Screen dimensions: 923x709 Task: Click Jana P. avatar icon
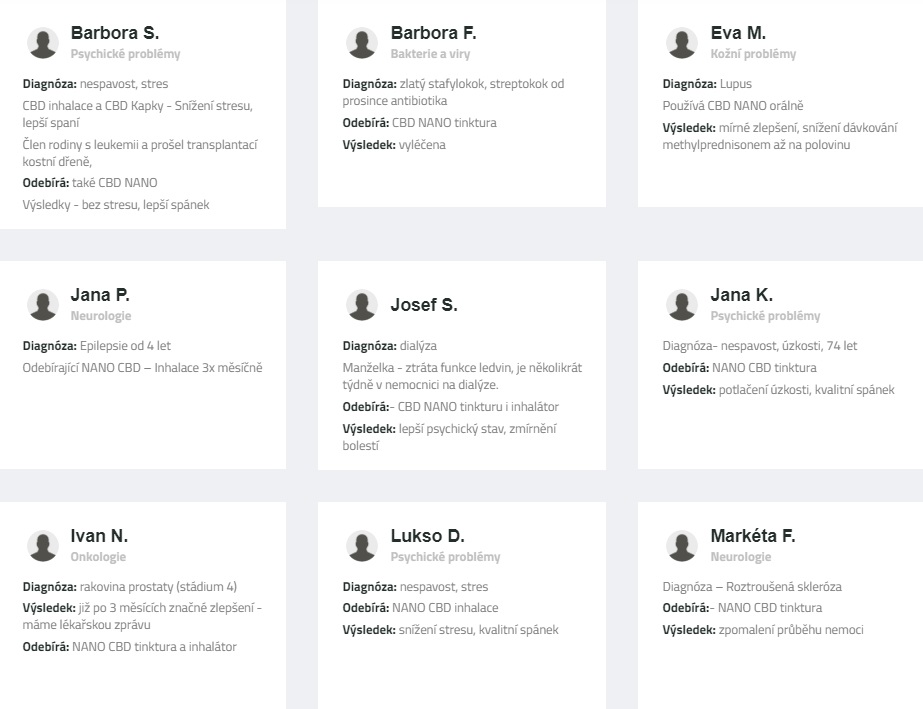point(43,305)
